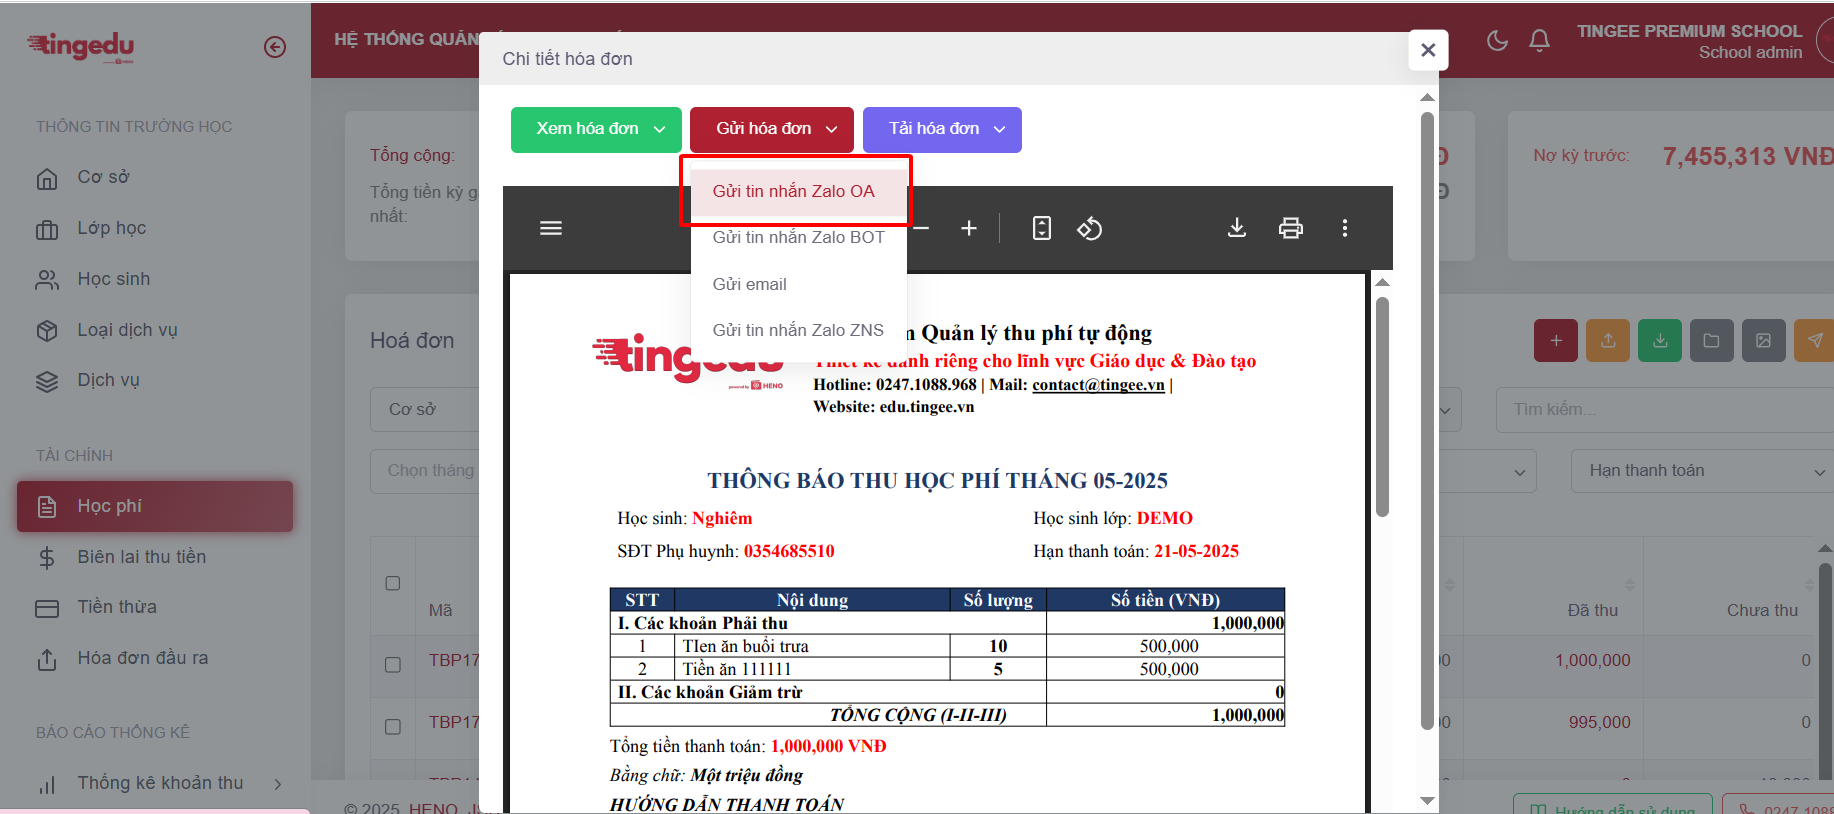Print the PDF invoice
This screenshot has width=1834, height=814.
point(1291,228)
